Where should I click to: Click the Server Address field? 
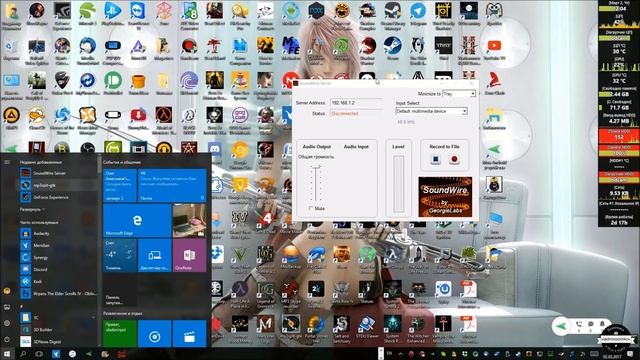[356, 103]
